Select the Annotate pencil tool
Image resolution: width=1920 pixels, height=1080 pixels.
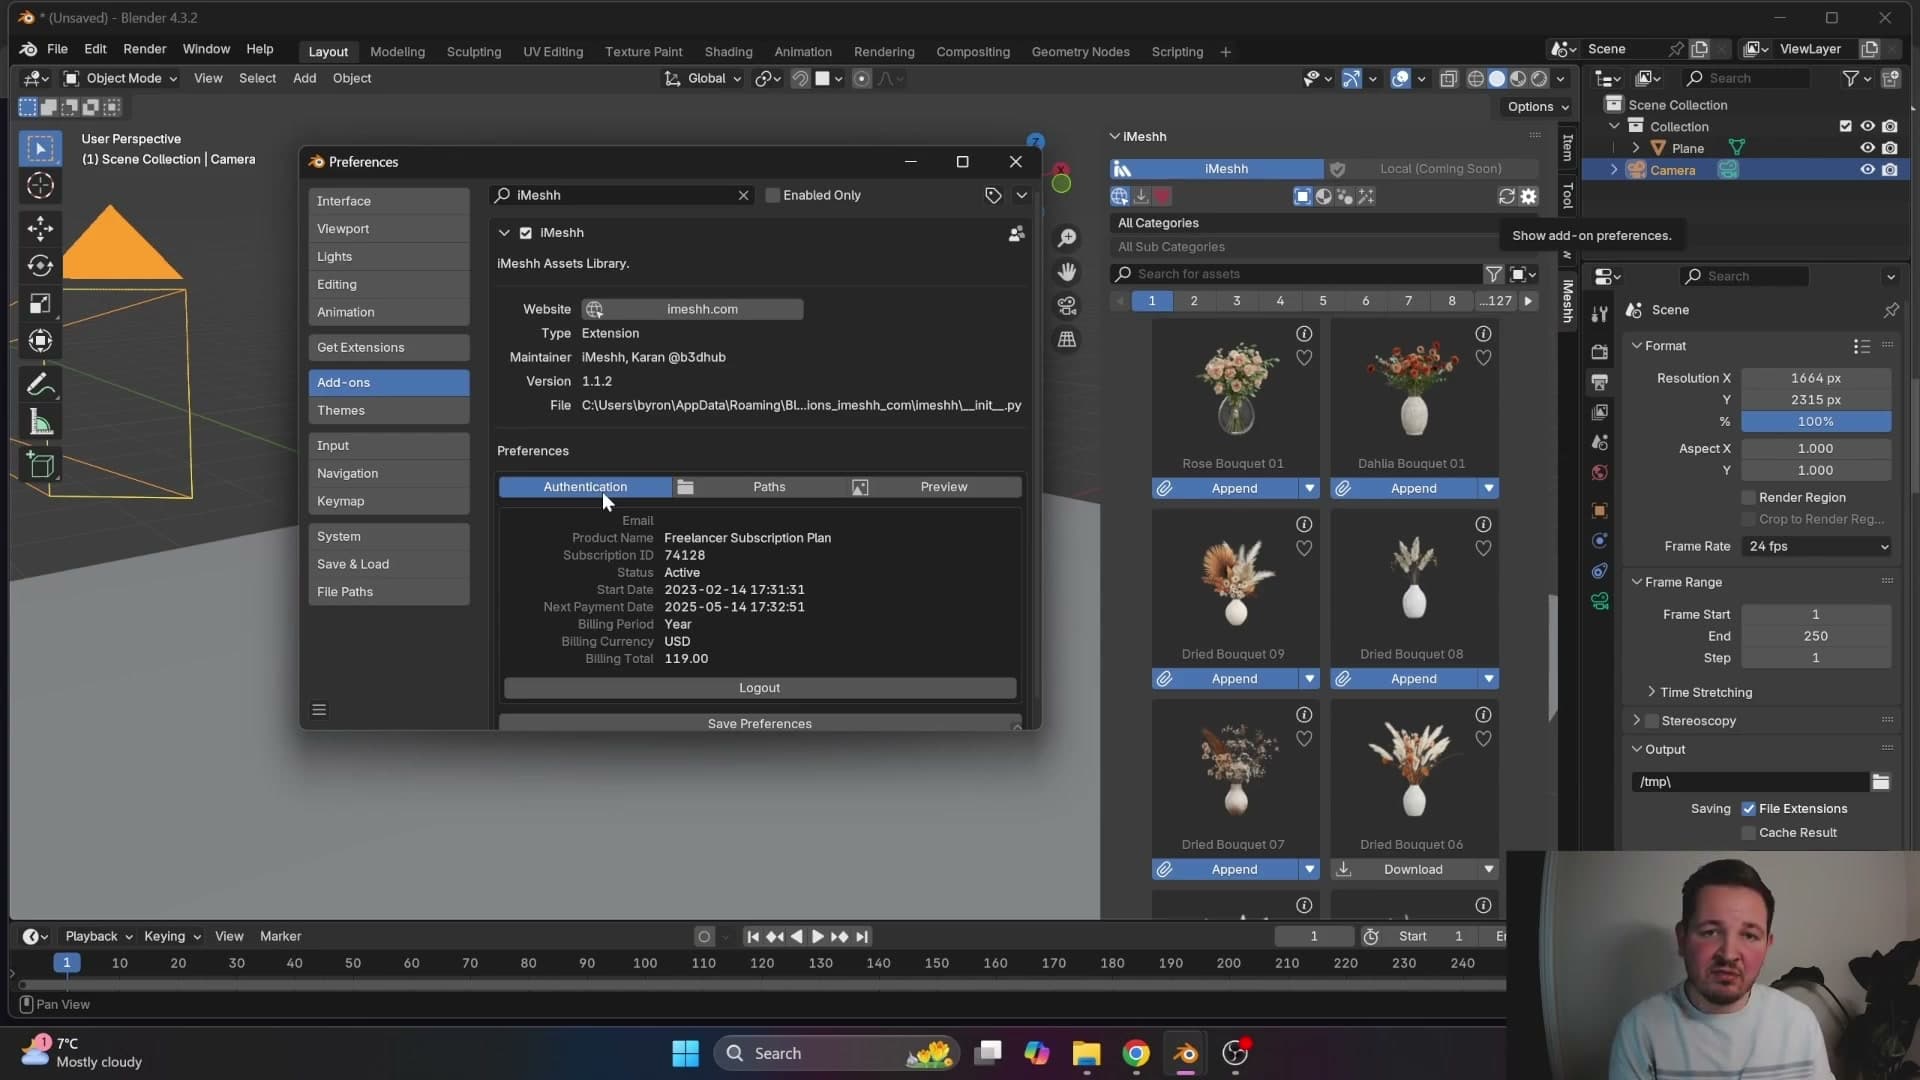pyautogui.click(x=40, y=384)
